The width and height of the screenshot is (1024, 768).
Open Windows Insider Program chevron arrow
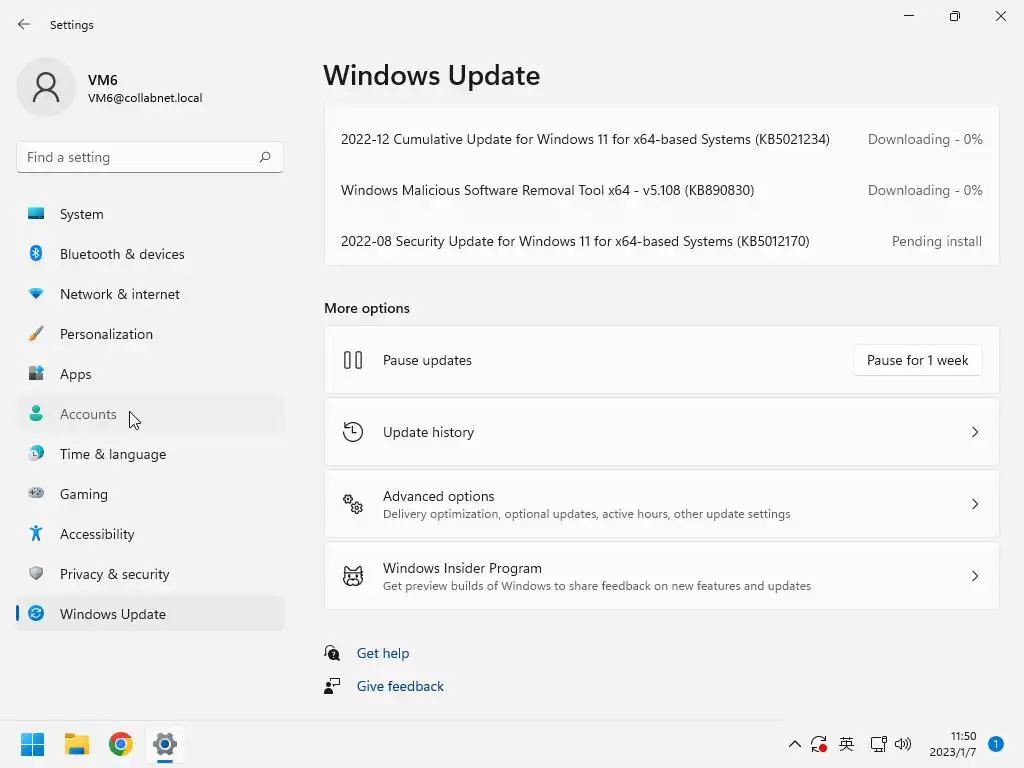click(x=975, y=576)
